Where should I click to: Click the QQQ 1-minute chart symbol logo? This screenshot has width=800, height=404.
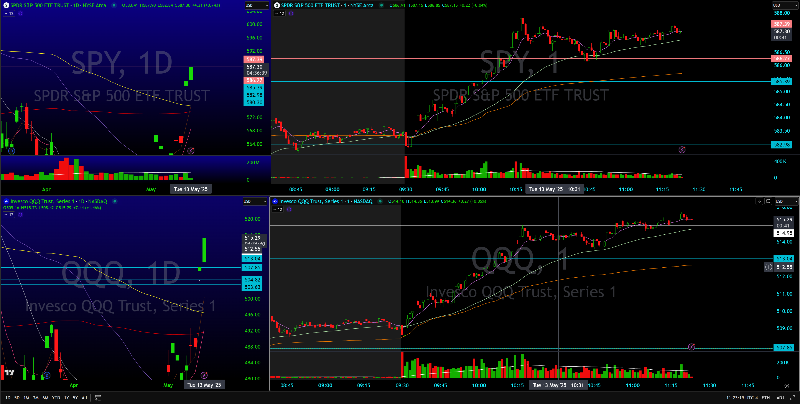pos(274,201)
